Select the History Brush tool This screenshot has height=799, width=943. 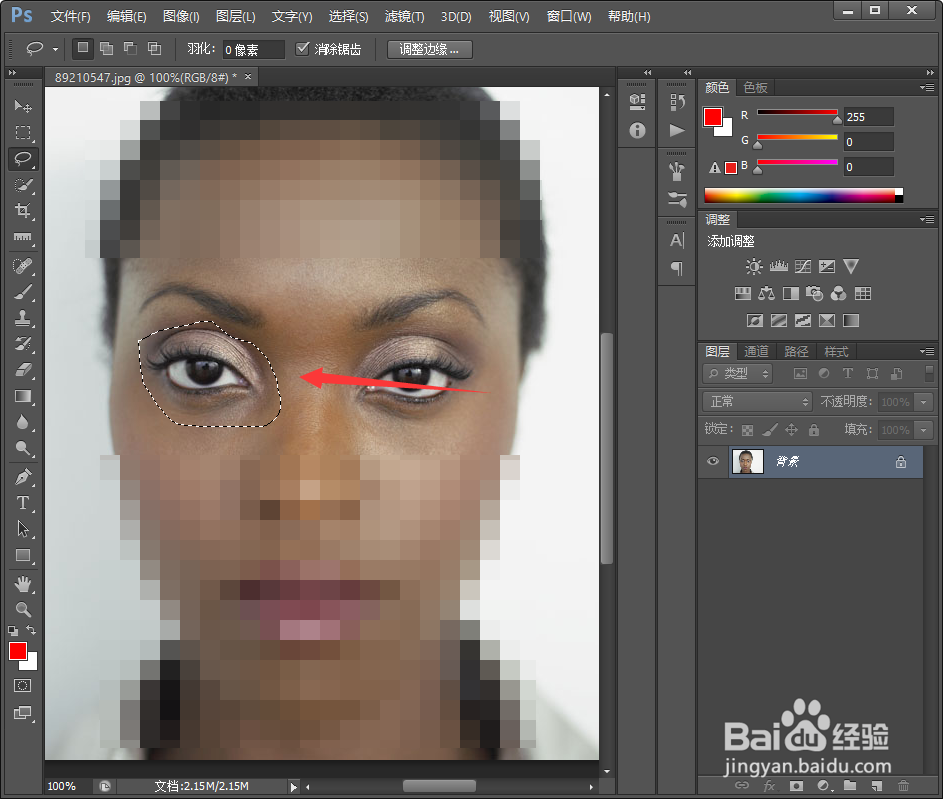point(23,343)
